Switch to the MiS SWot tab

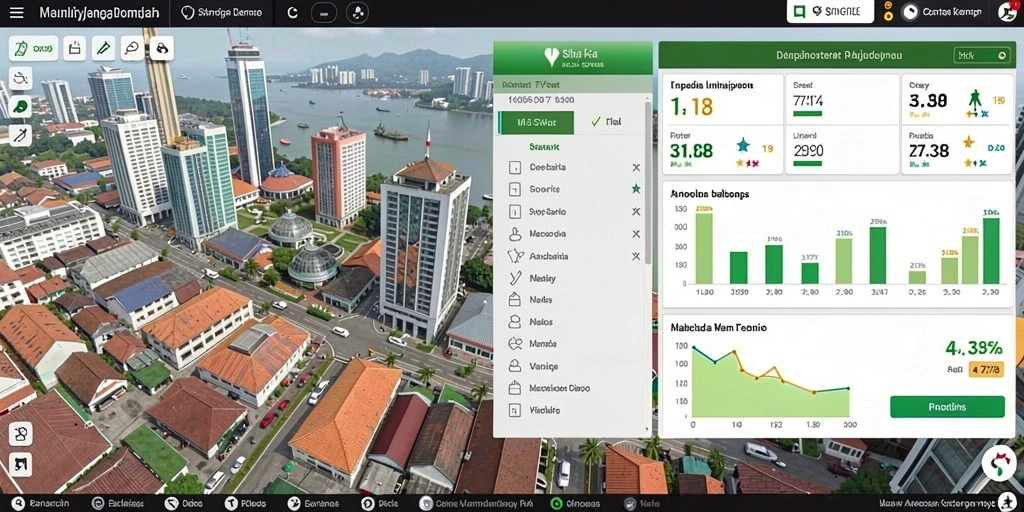pos(536,122)
